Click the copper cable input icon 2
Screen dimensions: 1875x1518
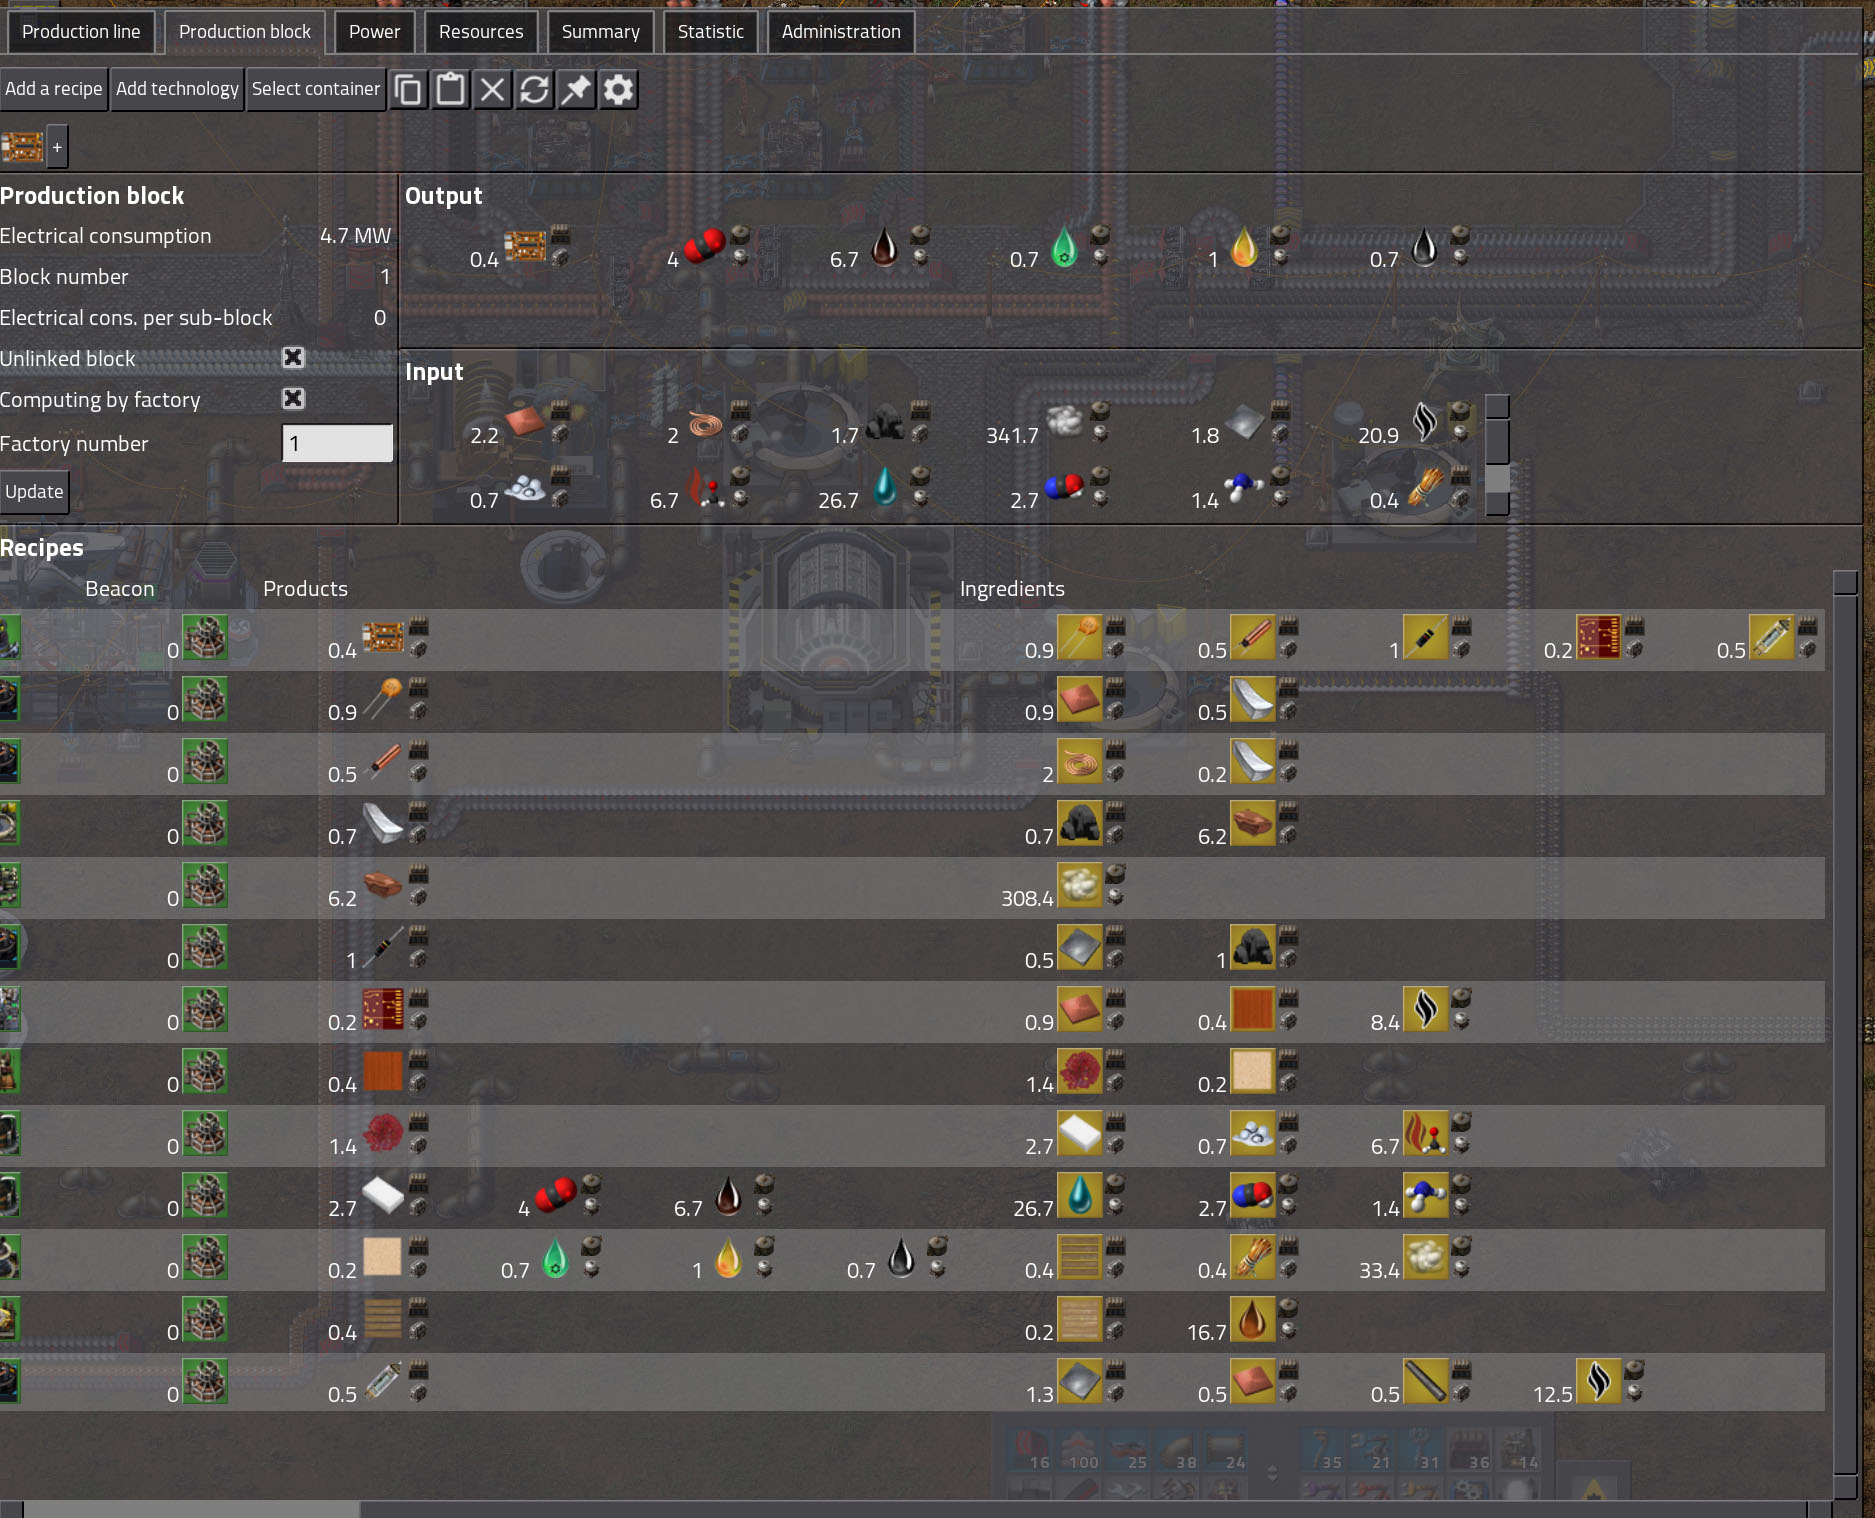point(705,422)
